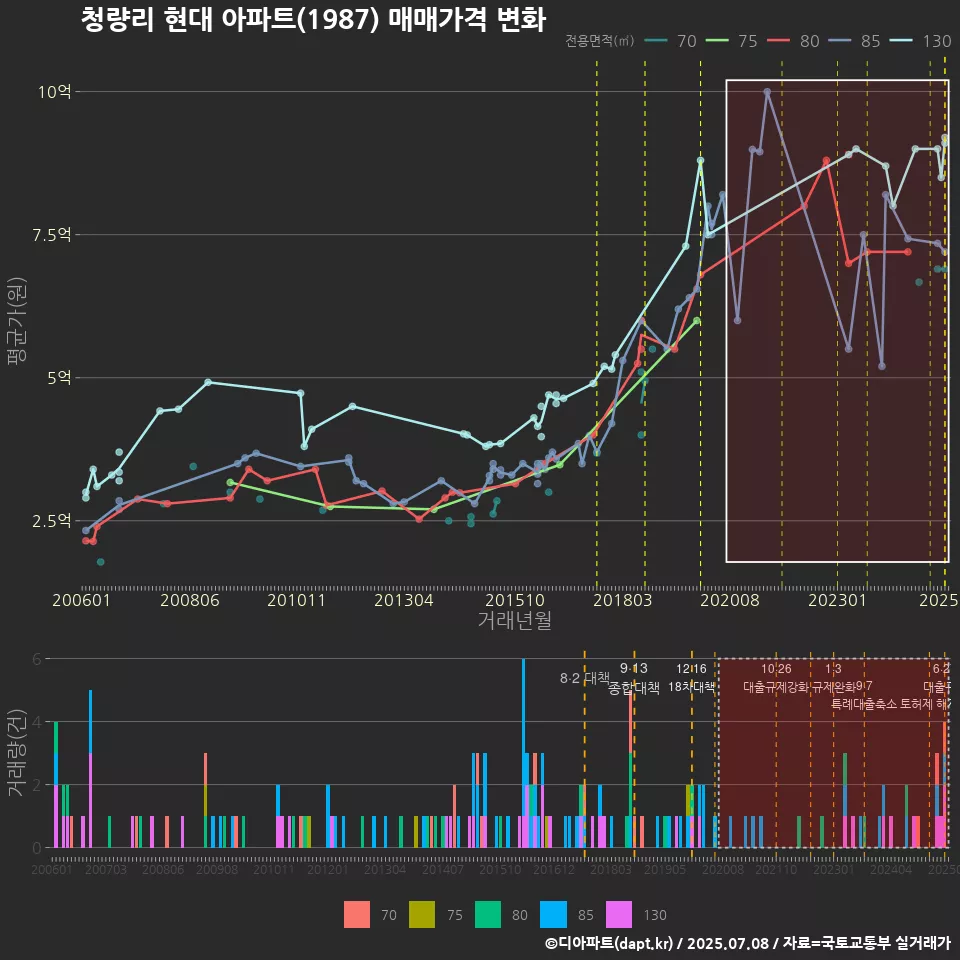960x960 pixels.
Task: Click the 0 tick on volume chart y-axis
Action: coord(37,848)
